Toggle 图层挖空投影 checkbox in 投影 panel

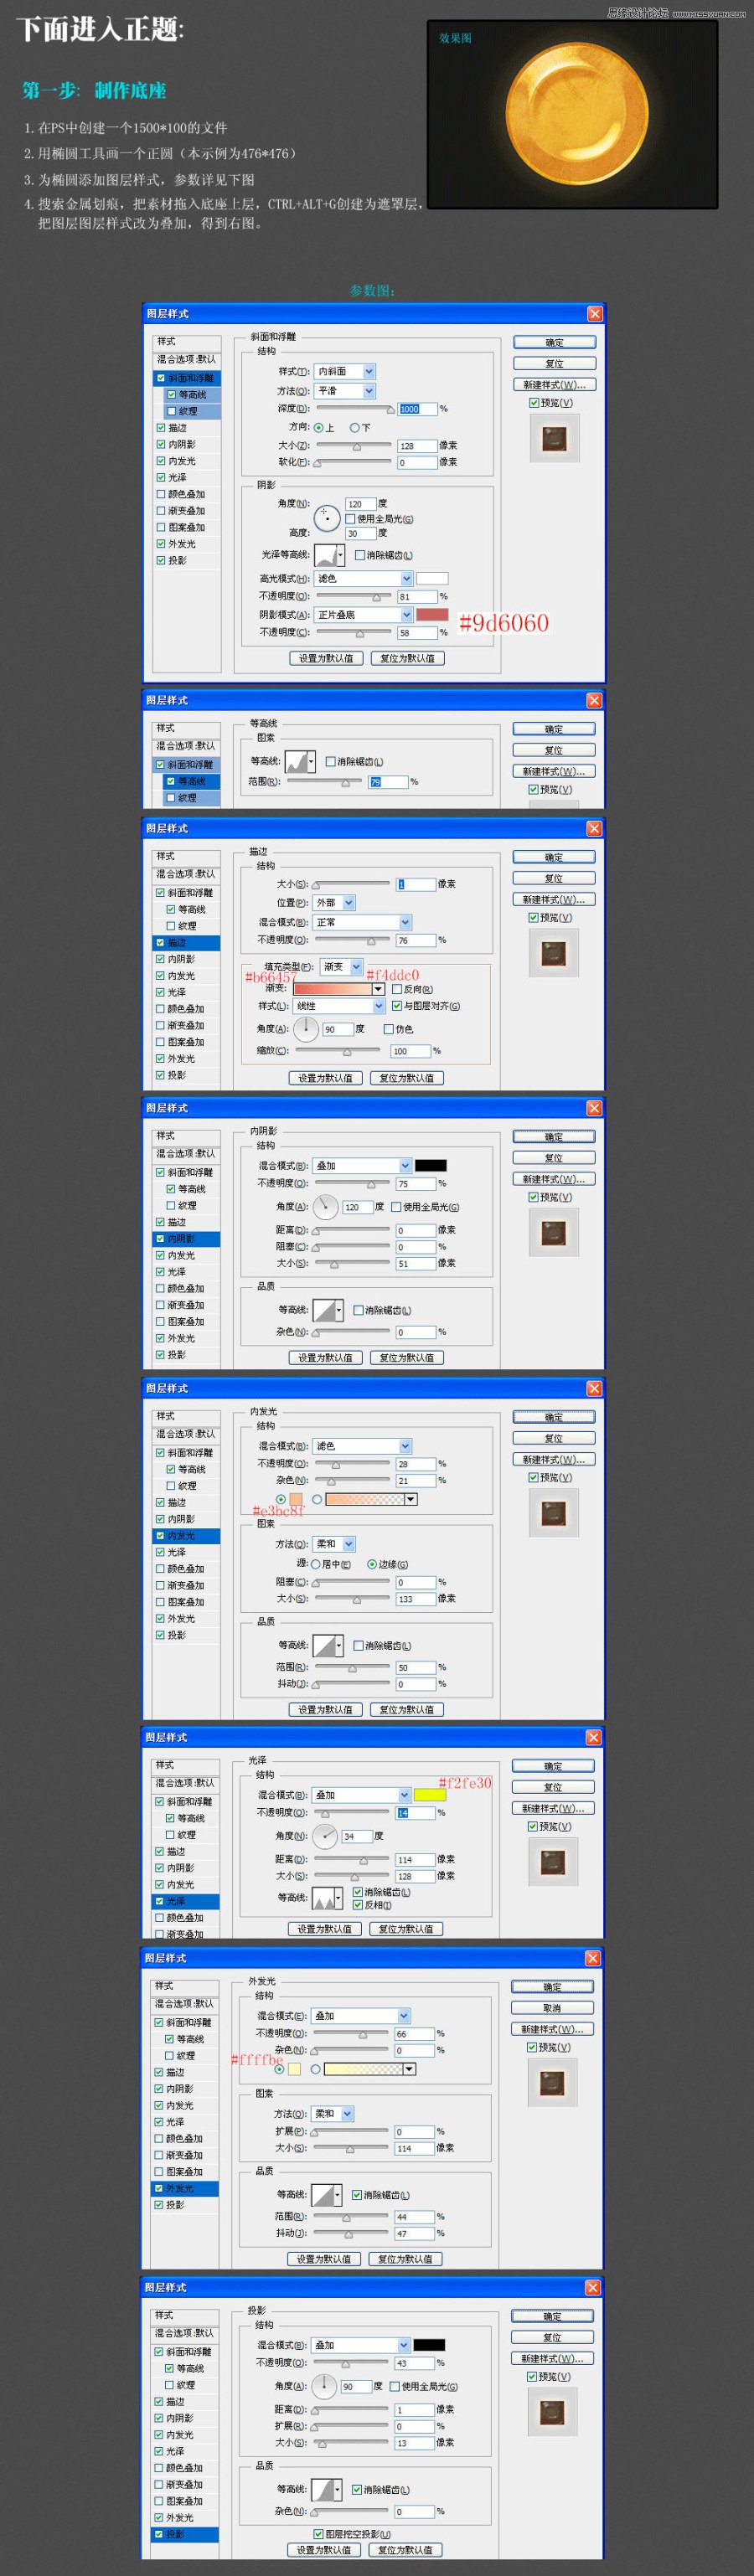317,2534
